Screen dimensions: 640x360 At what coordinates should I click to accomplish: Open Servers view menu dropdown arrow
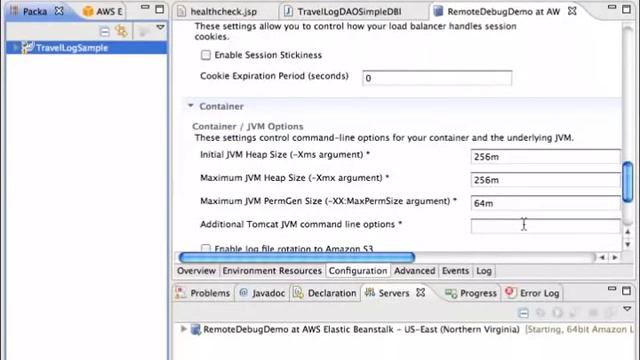tap(627, 309)
